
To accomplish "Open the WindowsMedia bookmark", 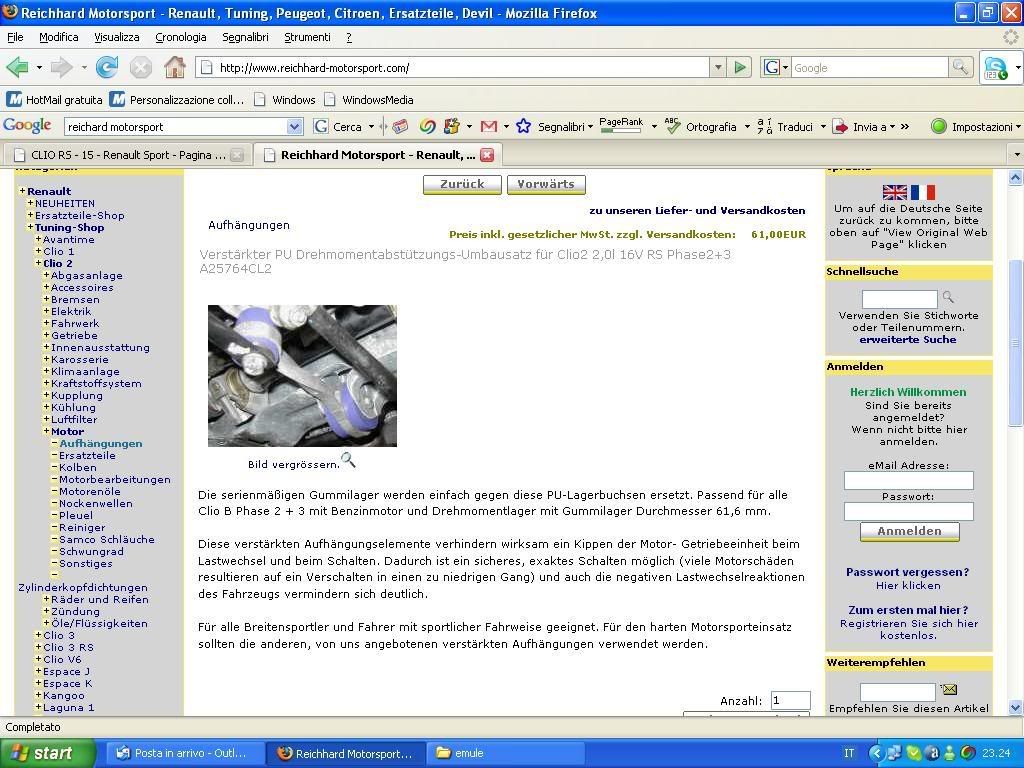I will 369,100.
